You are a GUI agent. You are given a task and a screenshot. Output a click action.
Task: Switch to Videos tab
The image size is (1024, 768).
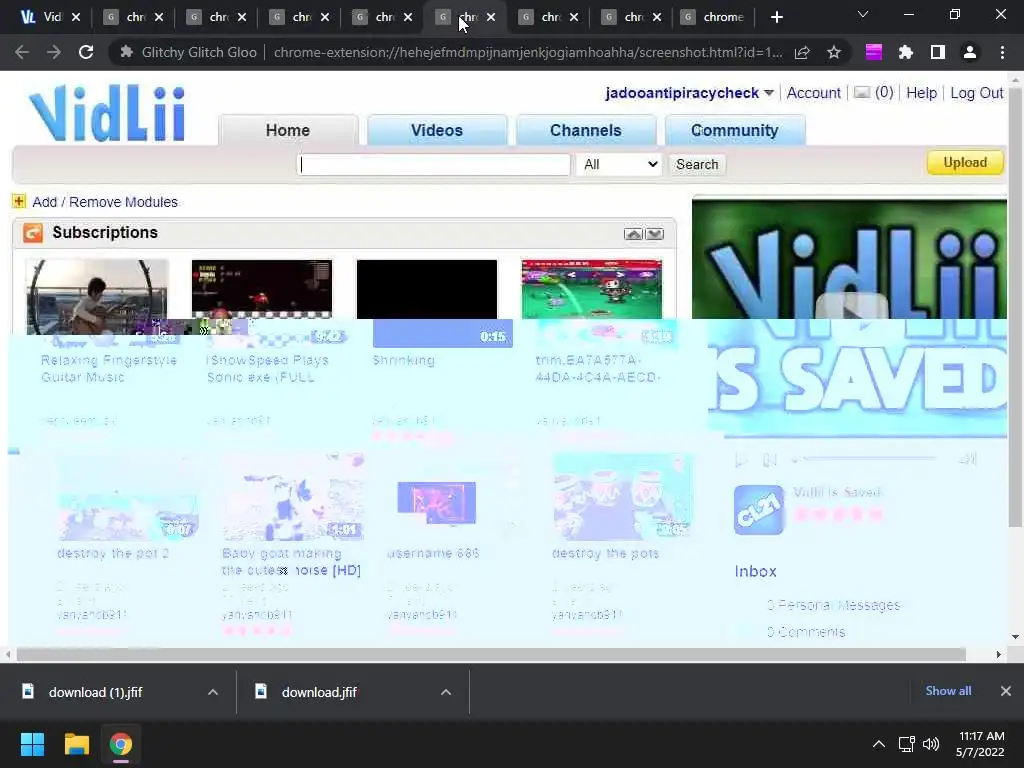tap(437, 130)
